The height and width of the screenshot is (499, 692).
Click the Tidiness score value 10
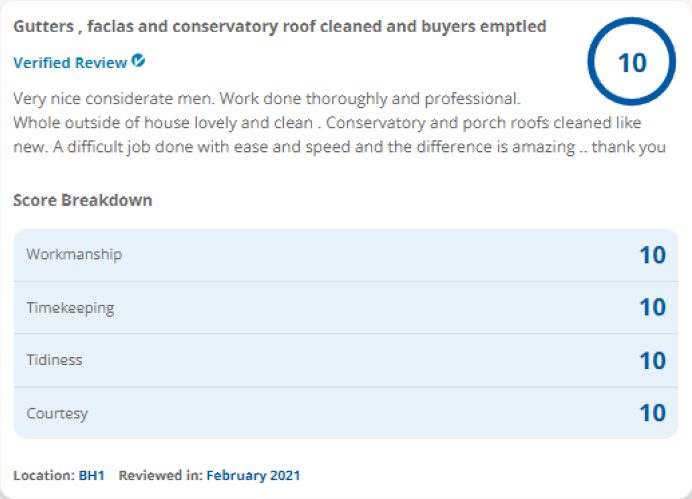click(x=653, y=360)
